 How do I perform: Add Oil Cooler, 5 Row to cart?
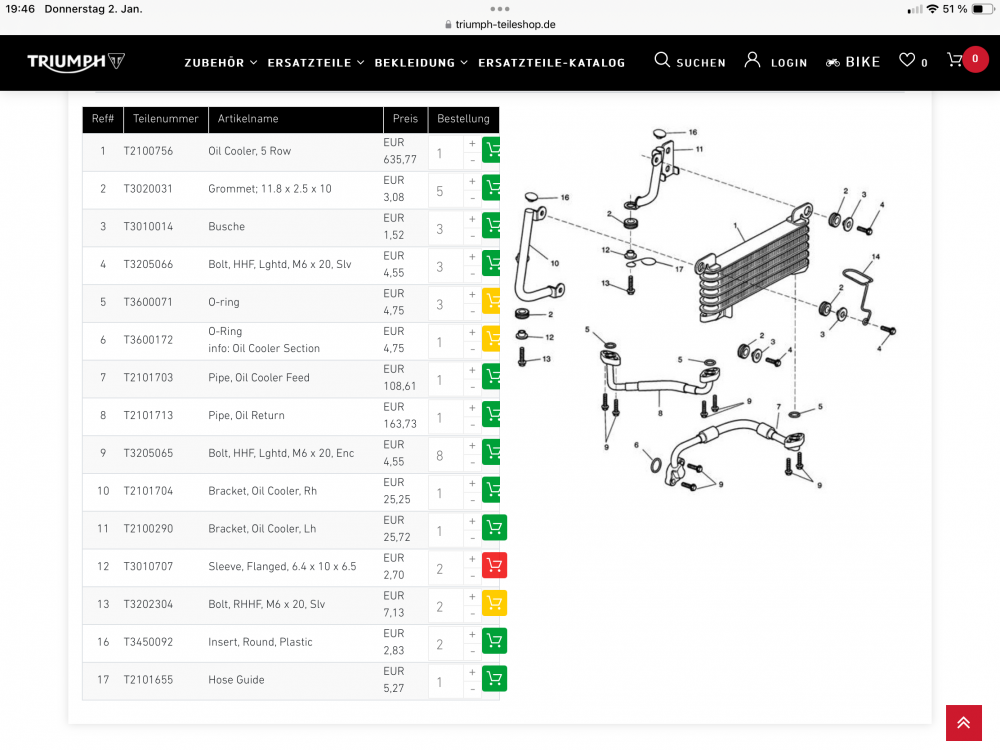point(491,151)
